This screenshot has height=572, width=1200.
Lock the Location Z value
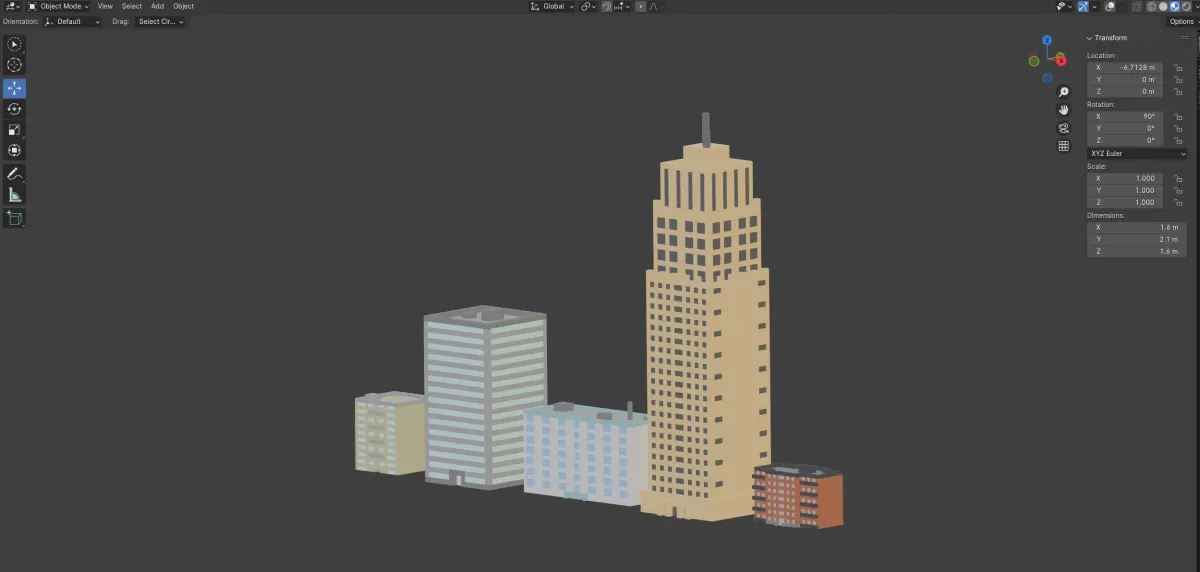(1179, 91)
